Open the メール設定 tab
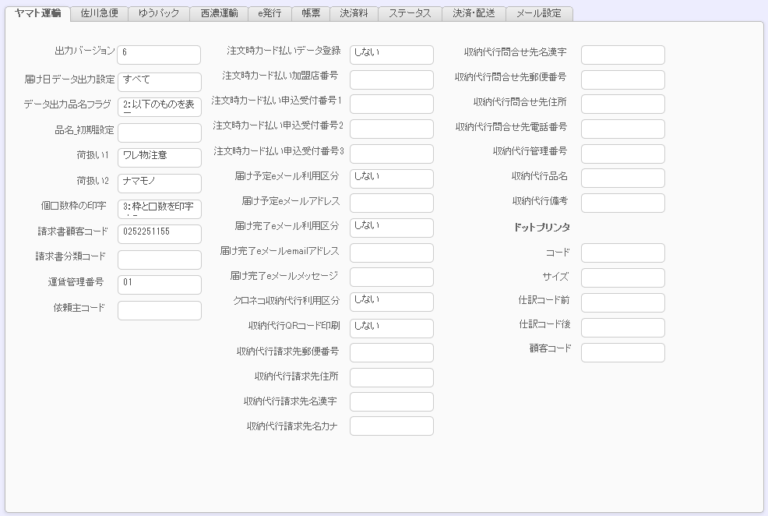768x516 pixels. pyautogui.click(x=538, y=13)
